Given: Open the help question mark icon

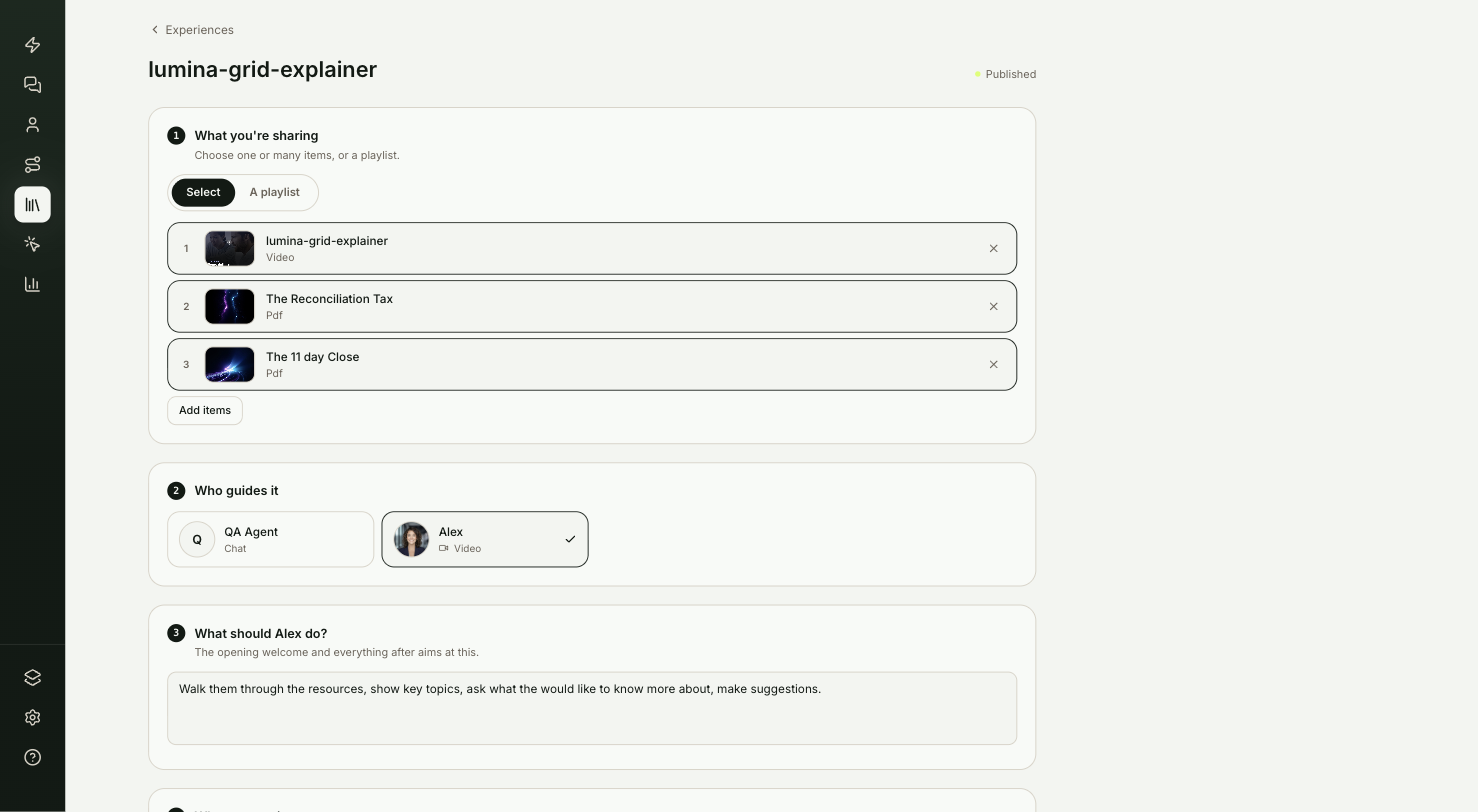Looking at the screenshot, I should click(32, 758).
